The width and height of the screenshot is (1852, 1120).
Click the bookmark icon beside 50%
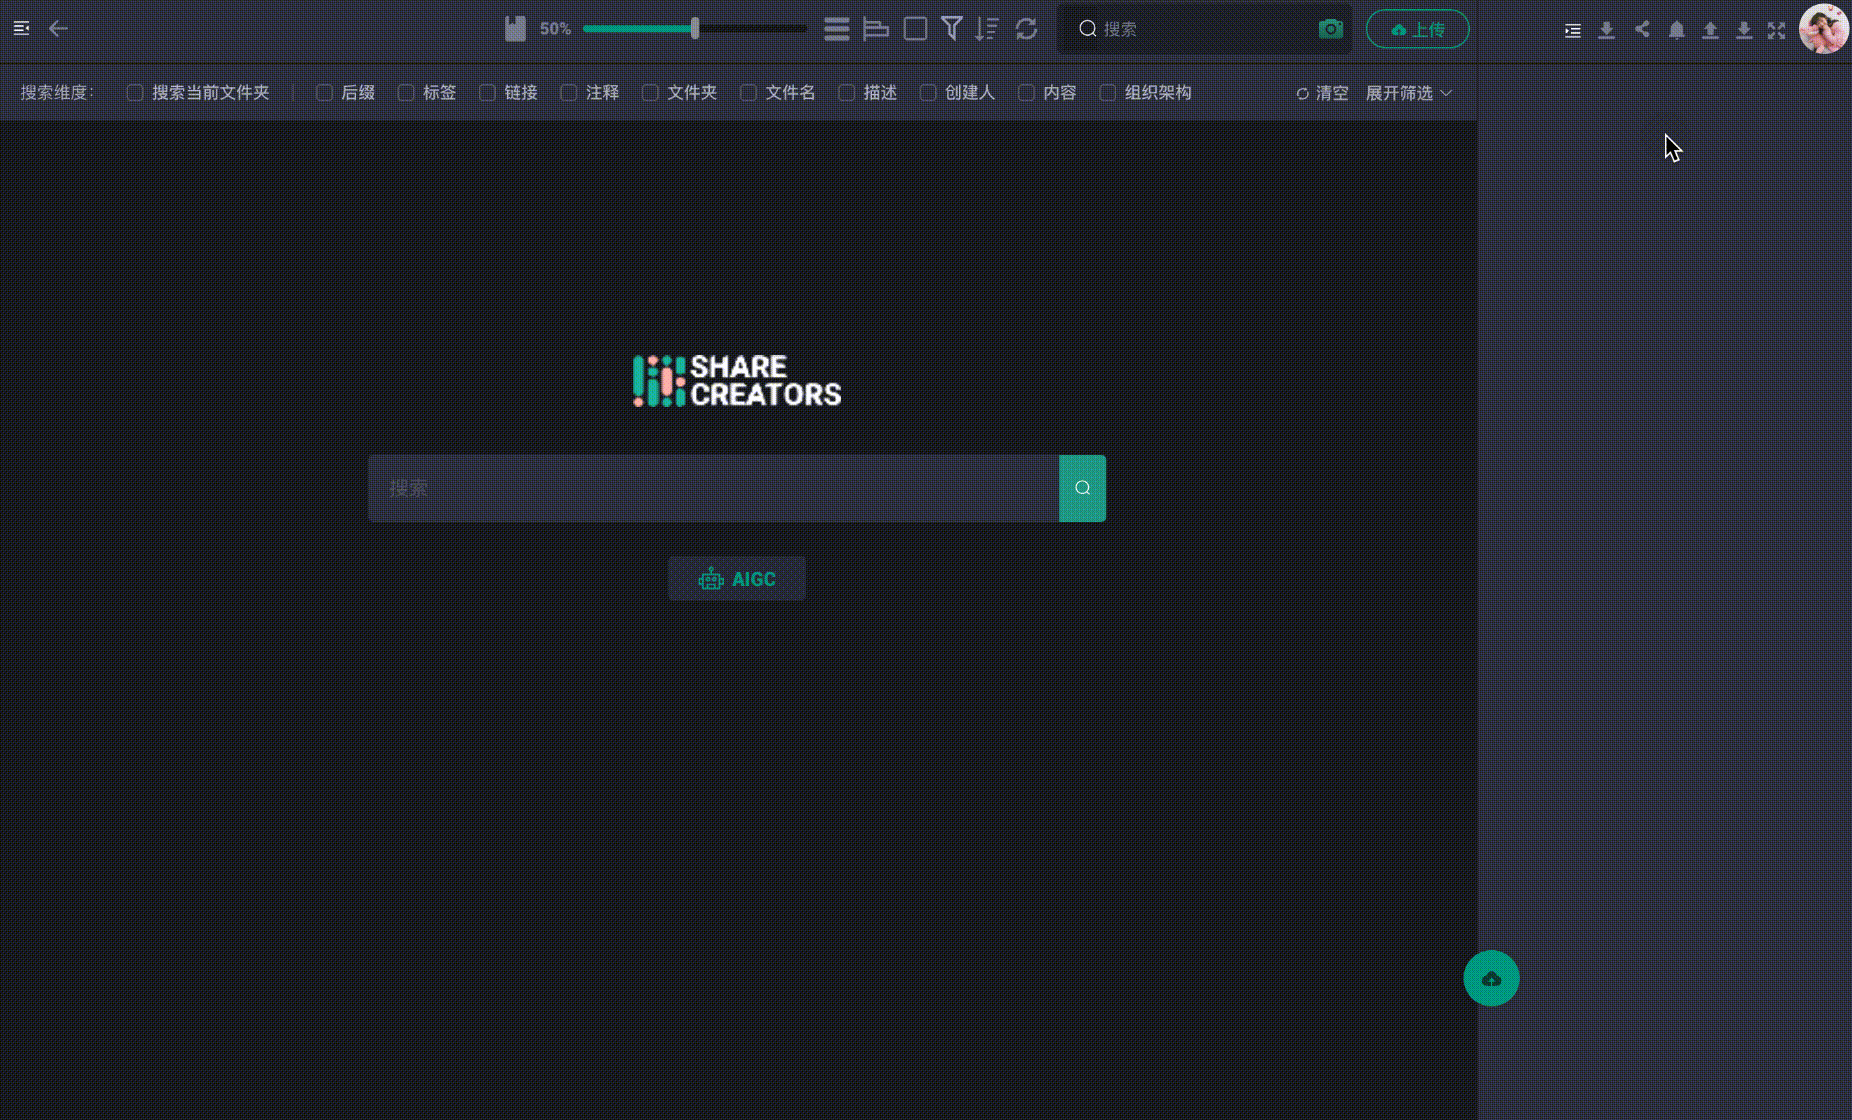pos(515,28)
